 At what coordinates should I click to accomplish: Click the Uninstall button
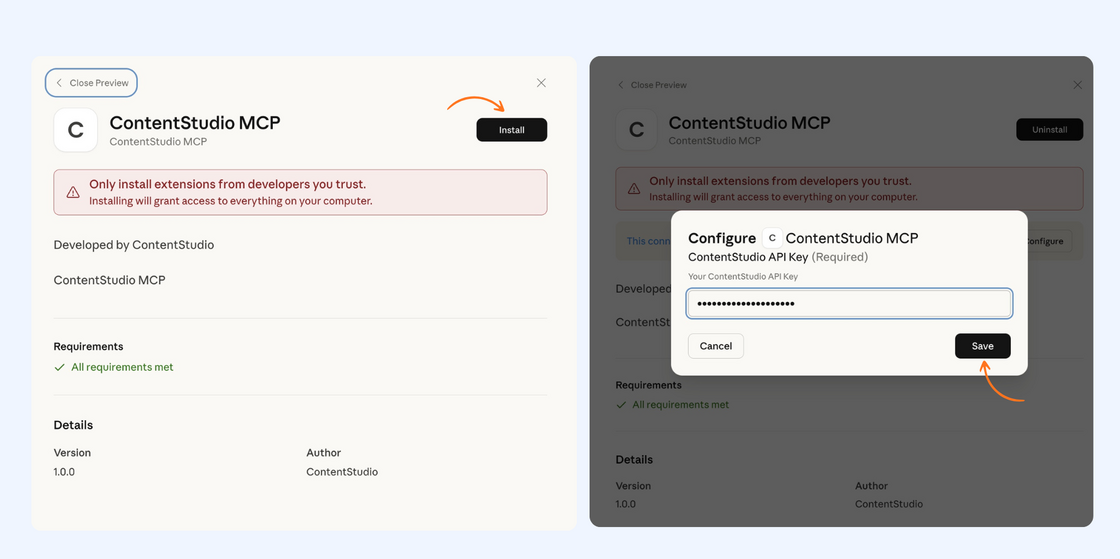1049,130
